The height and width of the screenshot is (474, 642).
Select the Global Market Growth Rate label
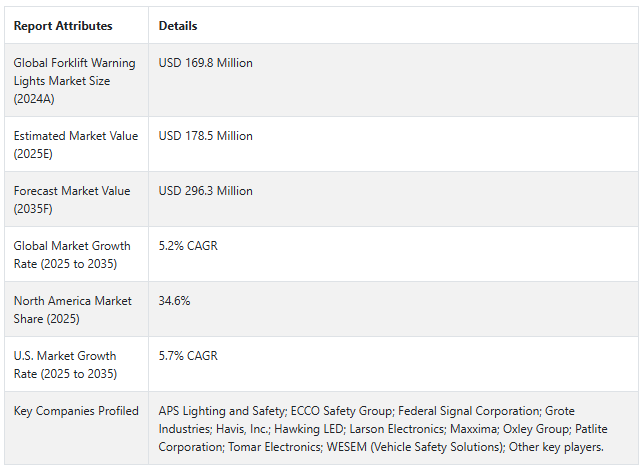pyautogui.click(x=72, y=254)
